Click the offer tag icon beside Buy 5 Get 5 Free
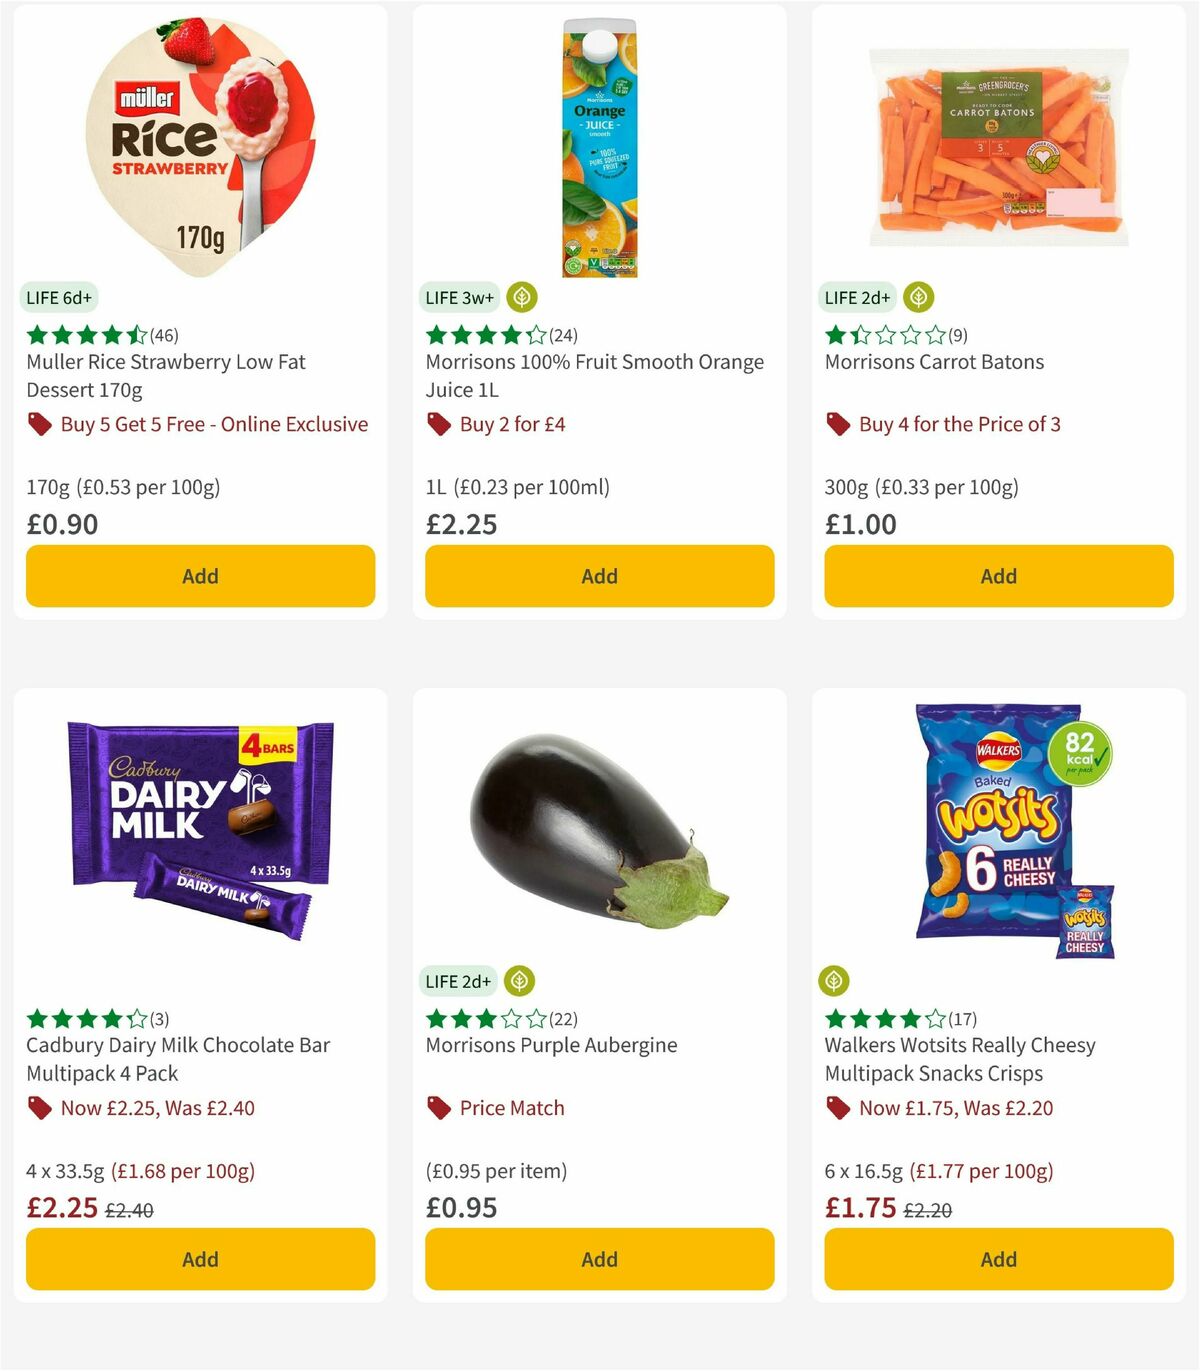The height and width of the screenshot is (1371, 1200). pyautogui.click(x=39, y=424)
